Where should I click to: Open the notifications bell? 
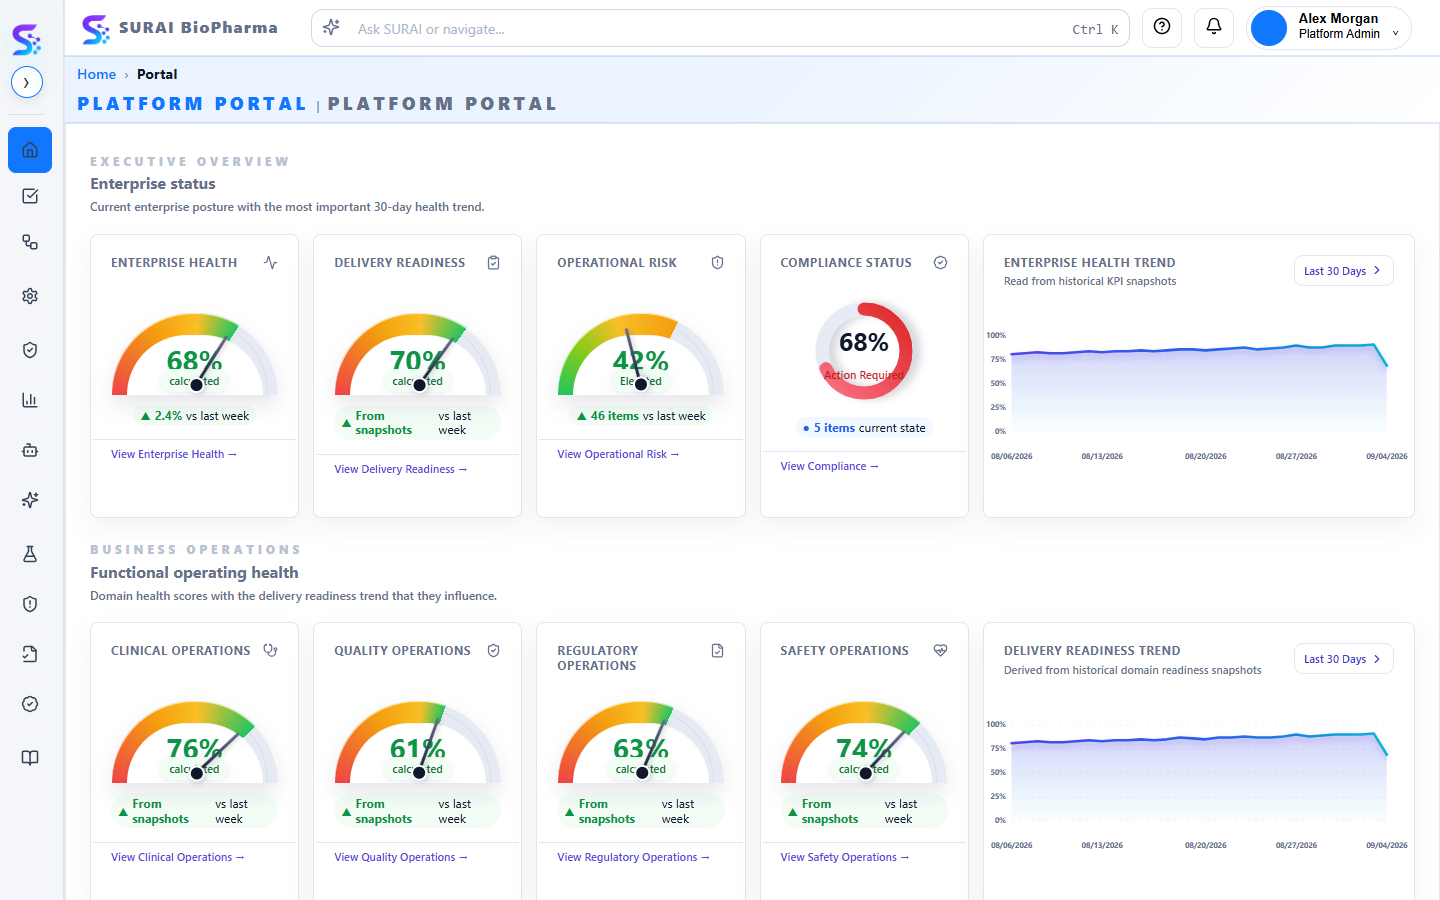click(x=1214, y=27)
